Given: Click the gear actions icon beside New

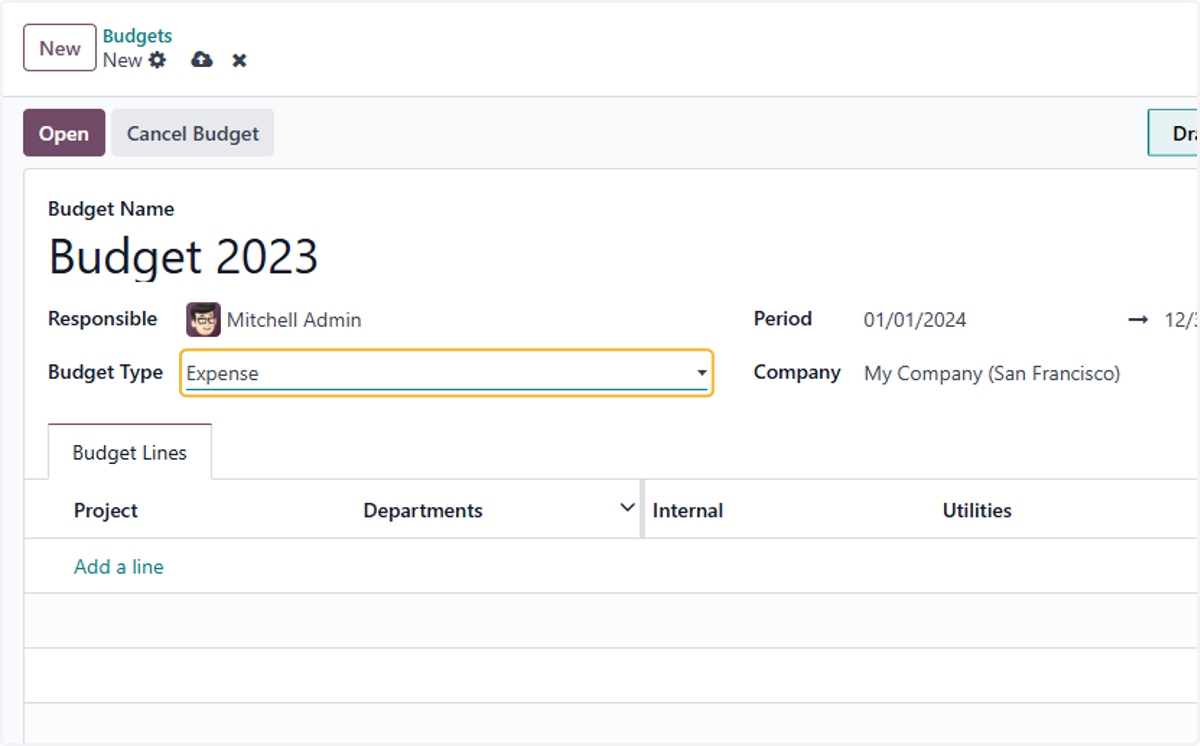Looking at the screenshot, I should tap(158, 60).
